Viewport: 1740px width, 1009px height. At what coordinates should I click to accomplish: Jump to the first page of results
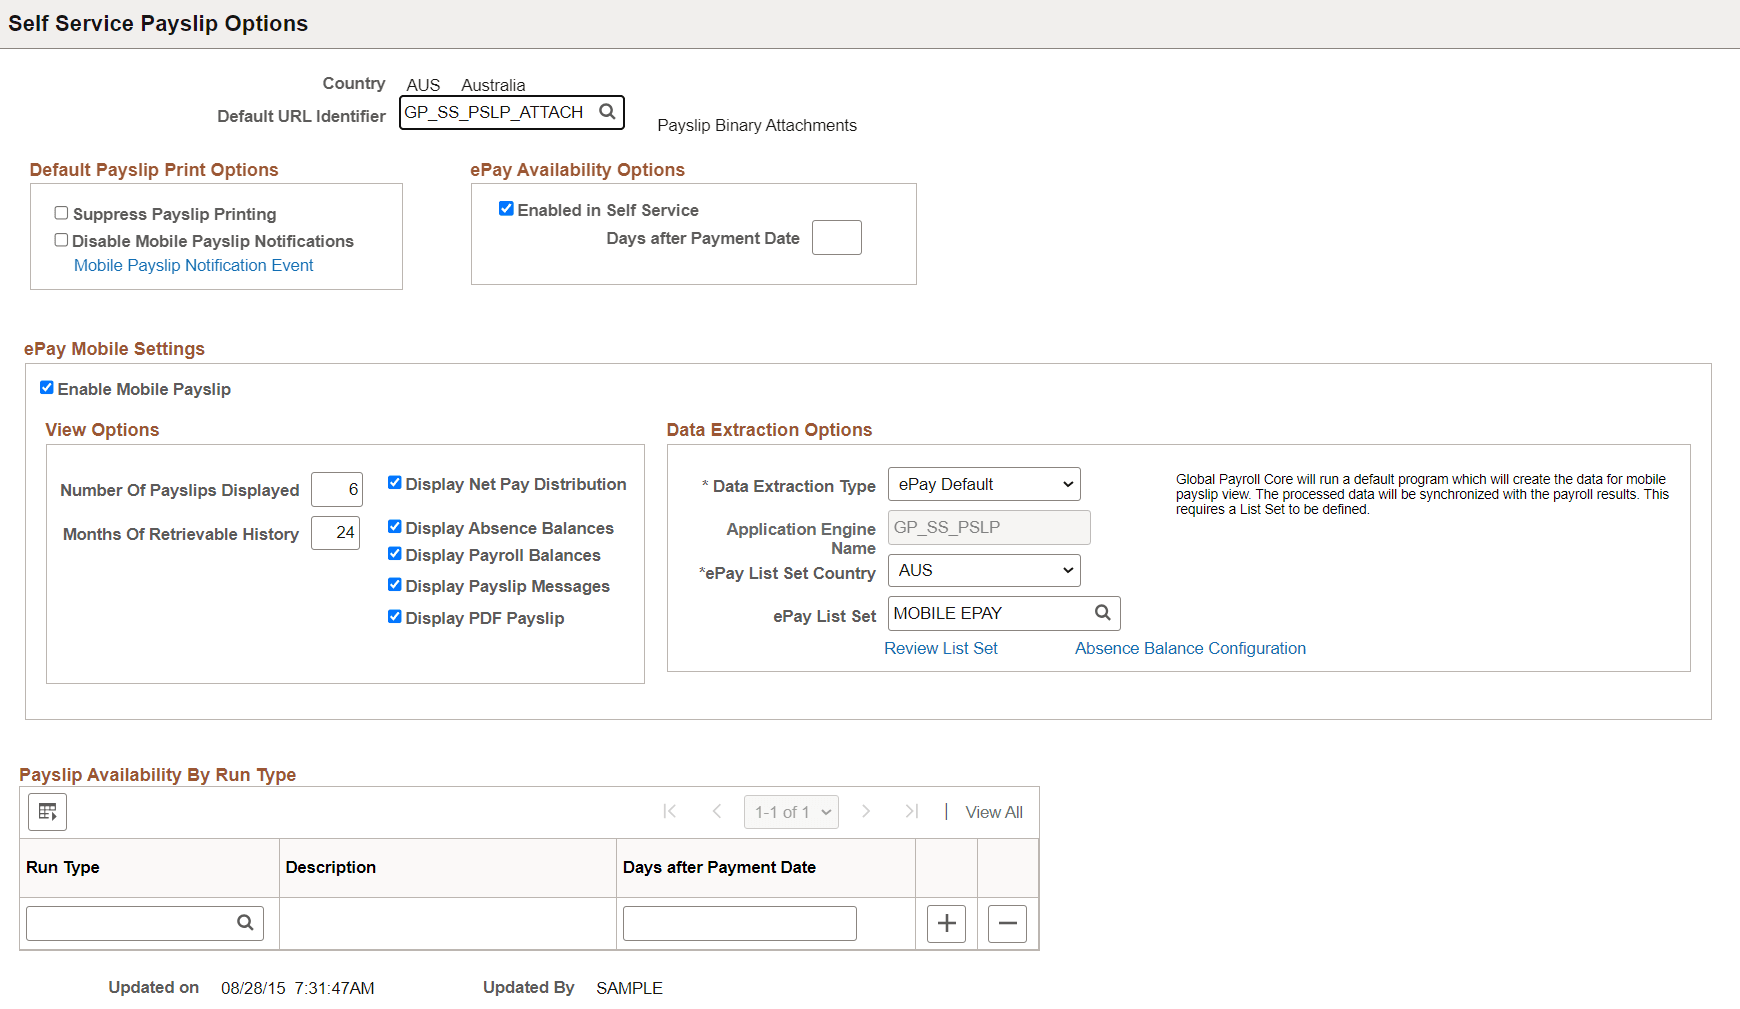[669, 811]
